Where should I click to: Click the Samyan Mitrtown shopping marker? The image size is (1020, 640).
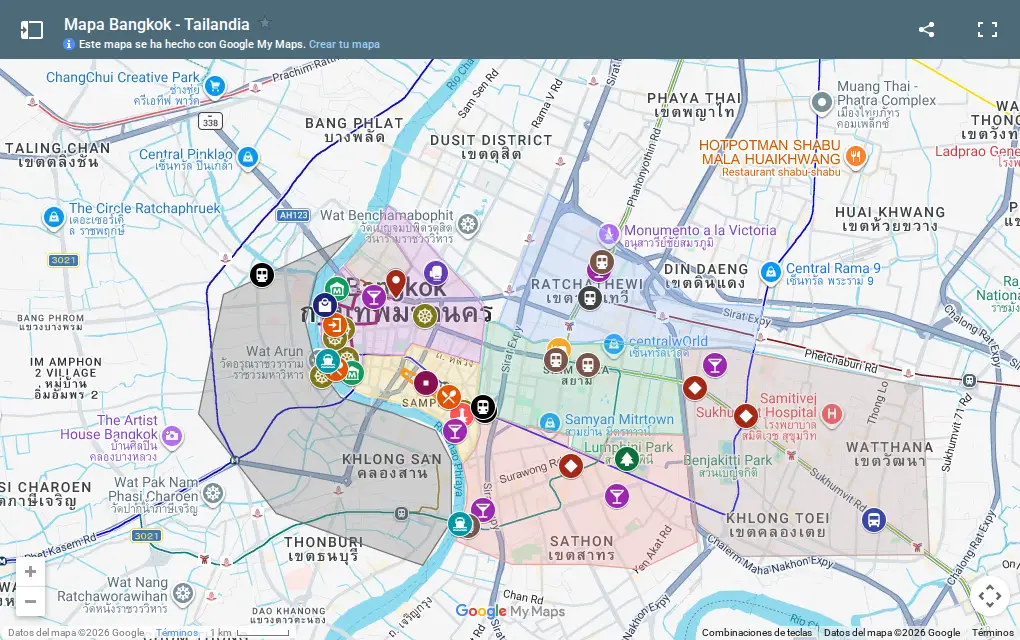550,423
